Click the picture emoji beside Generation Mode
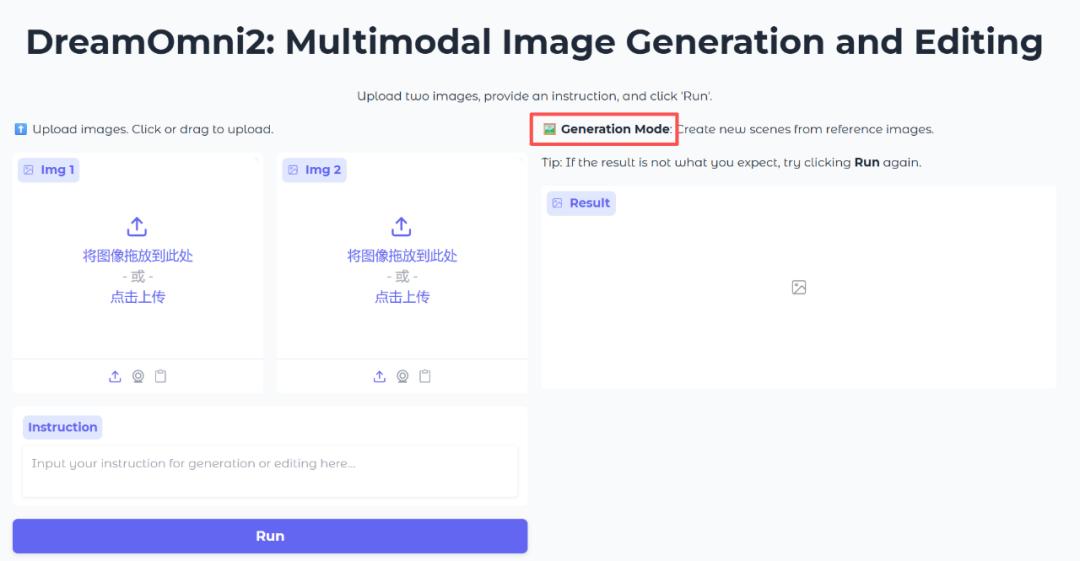Screen dimensions: 1080x561 549,129
